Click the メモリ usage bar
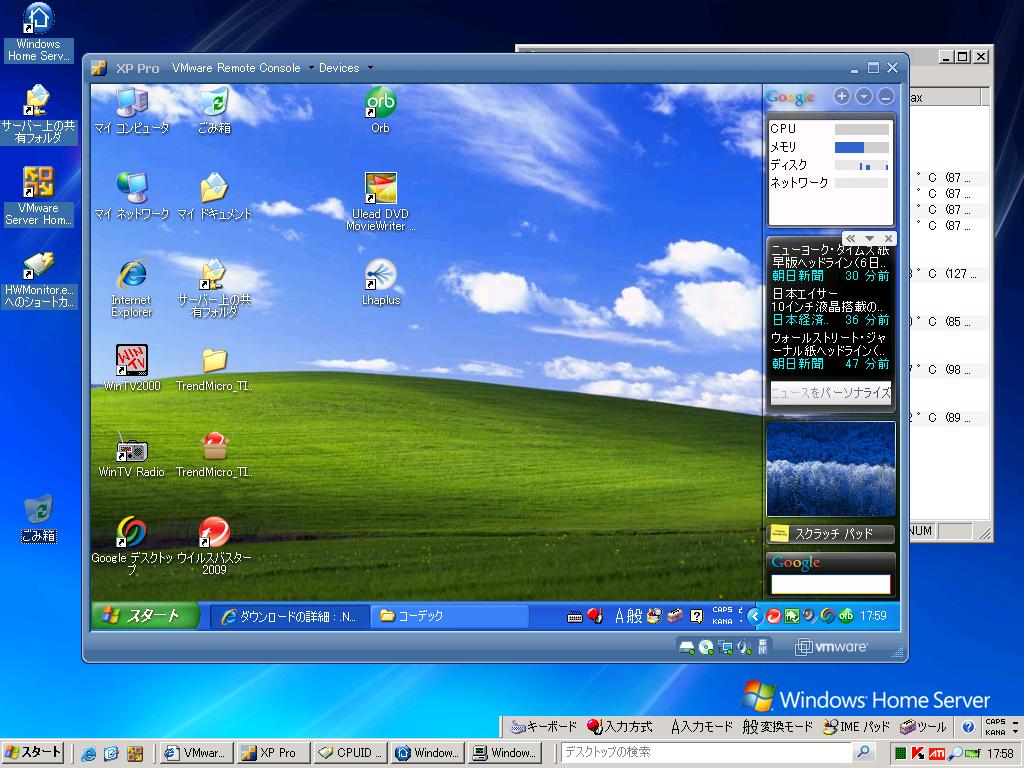The width and height of the screenshot is (1024, 768). click(x=861, y=148)
